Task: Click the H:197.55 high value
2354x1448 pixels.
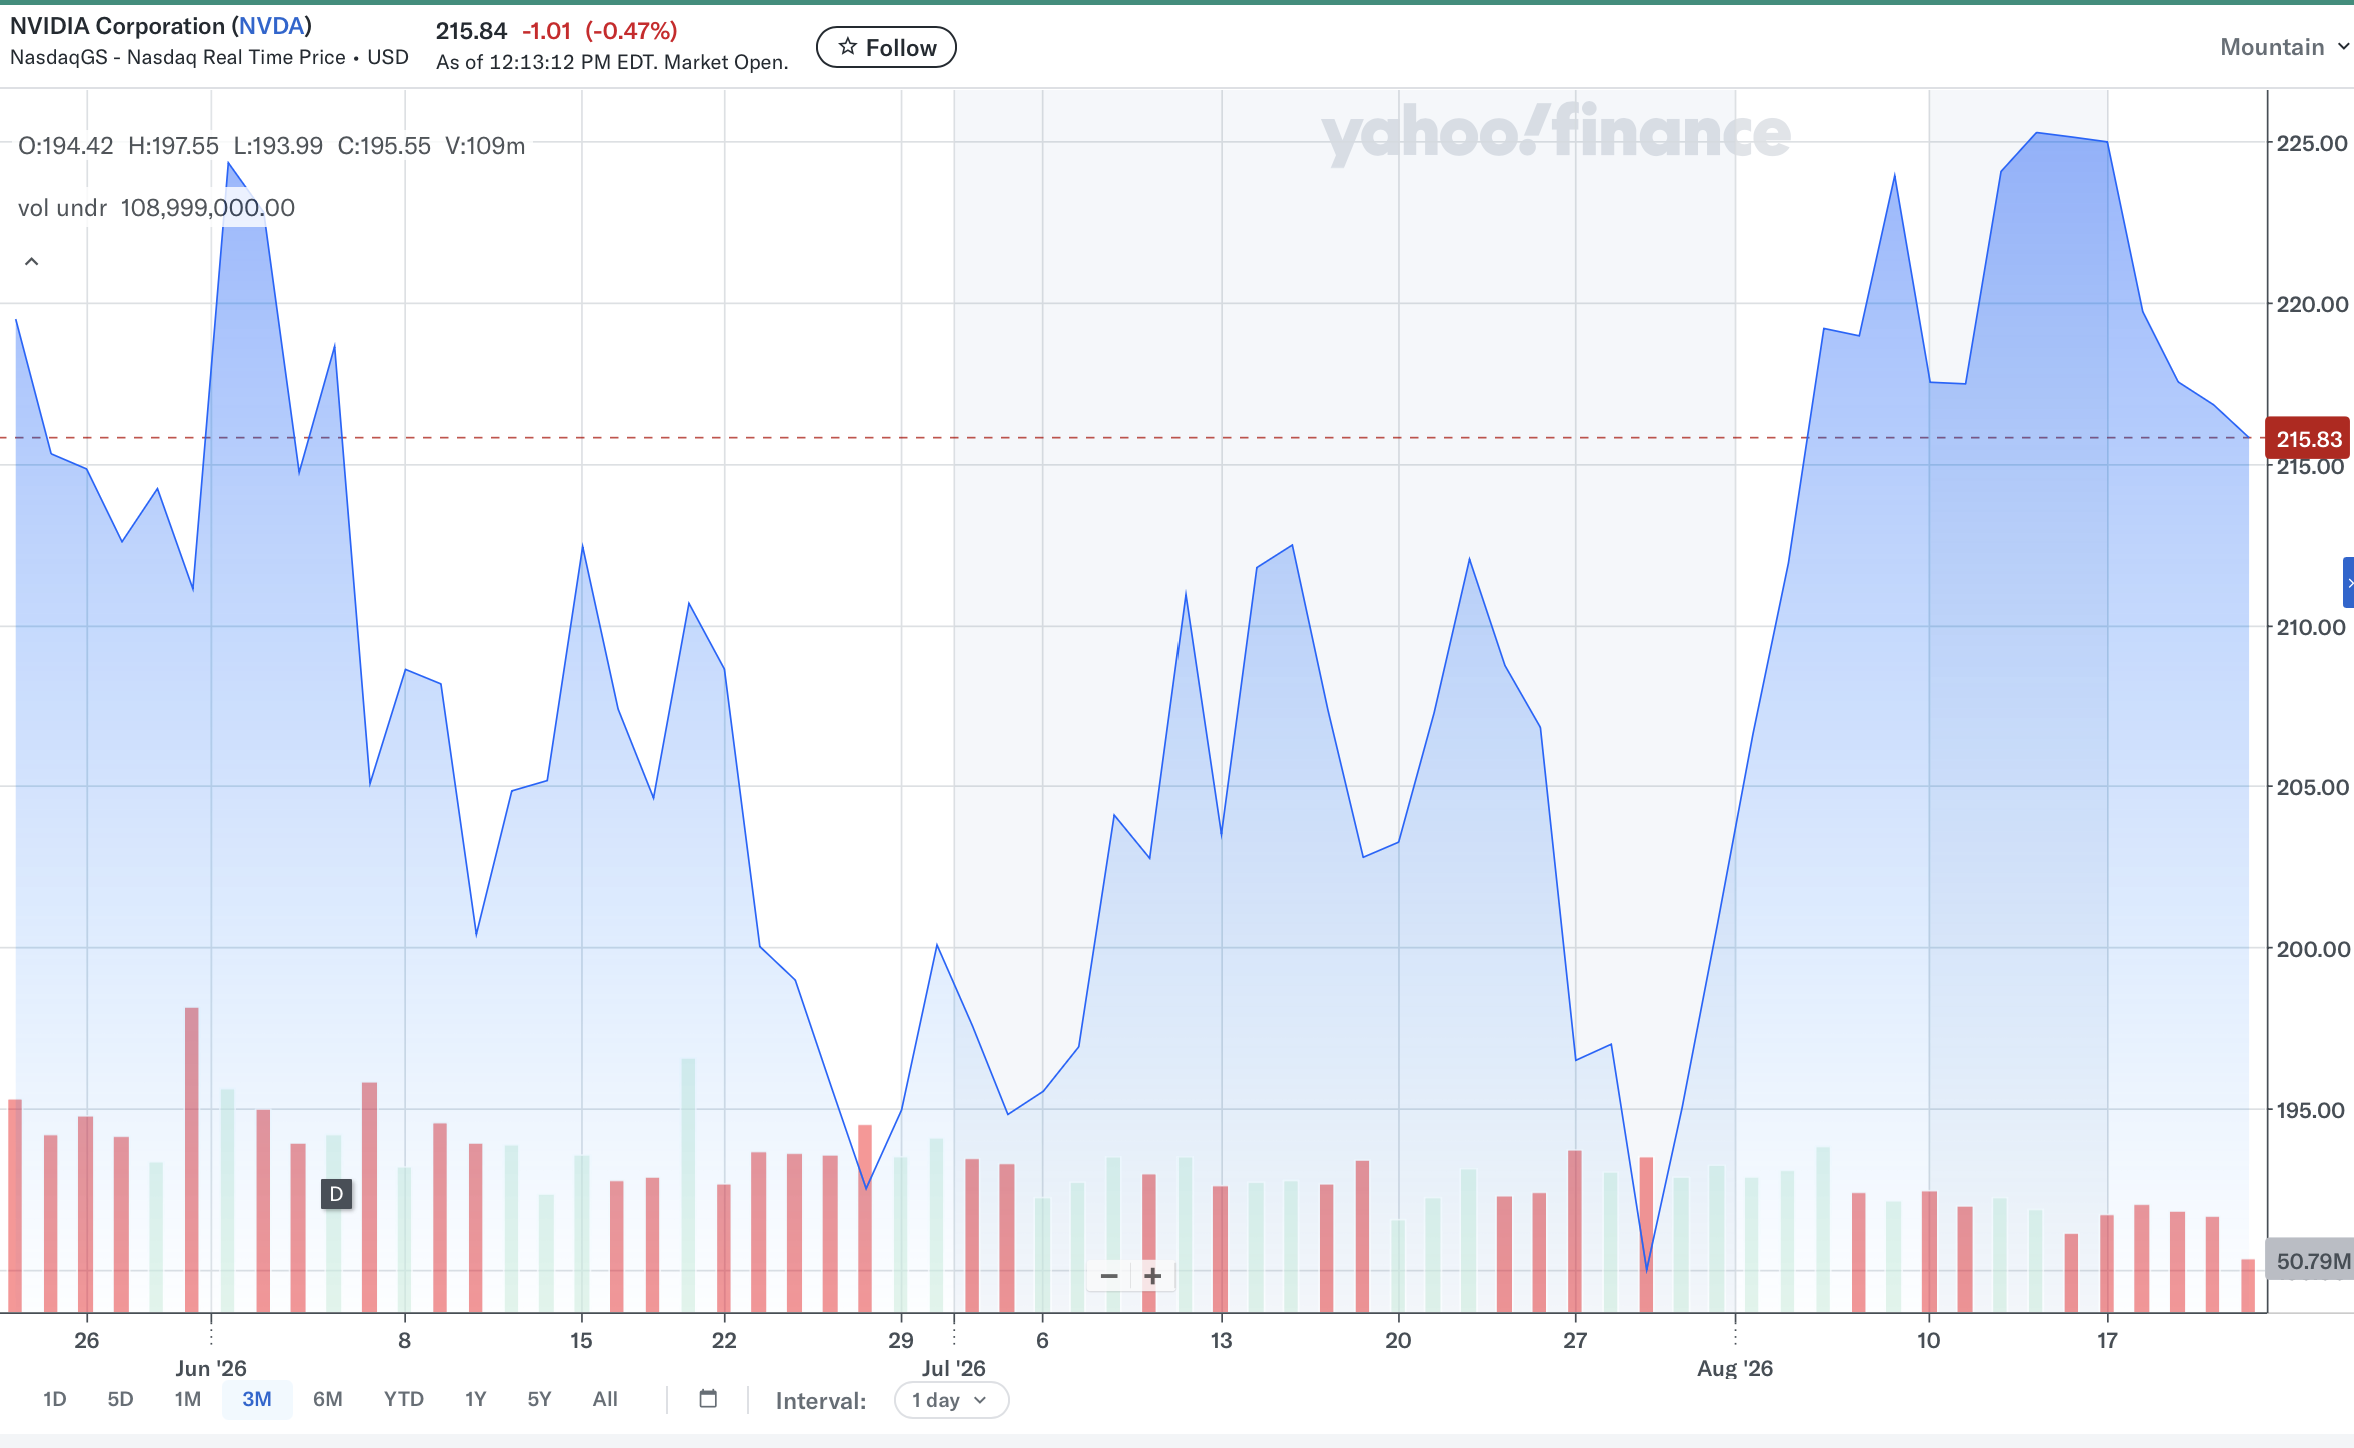Action: coord(173,146)
